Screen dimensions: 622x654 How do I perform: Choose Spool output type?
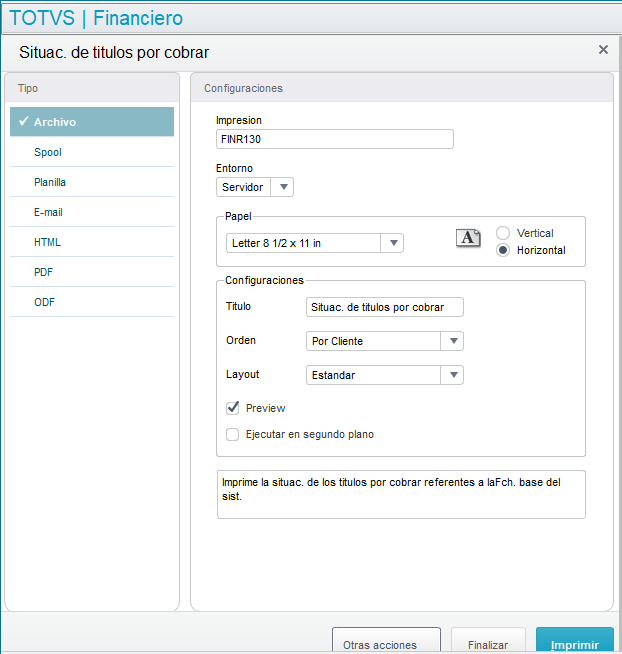click(x=92, y=152)
